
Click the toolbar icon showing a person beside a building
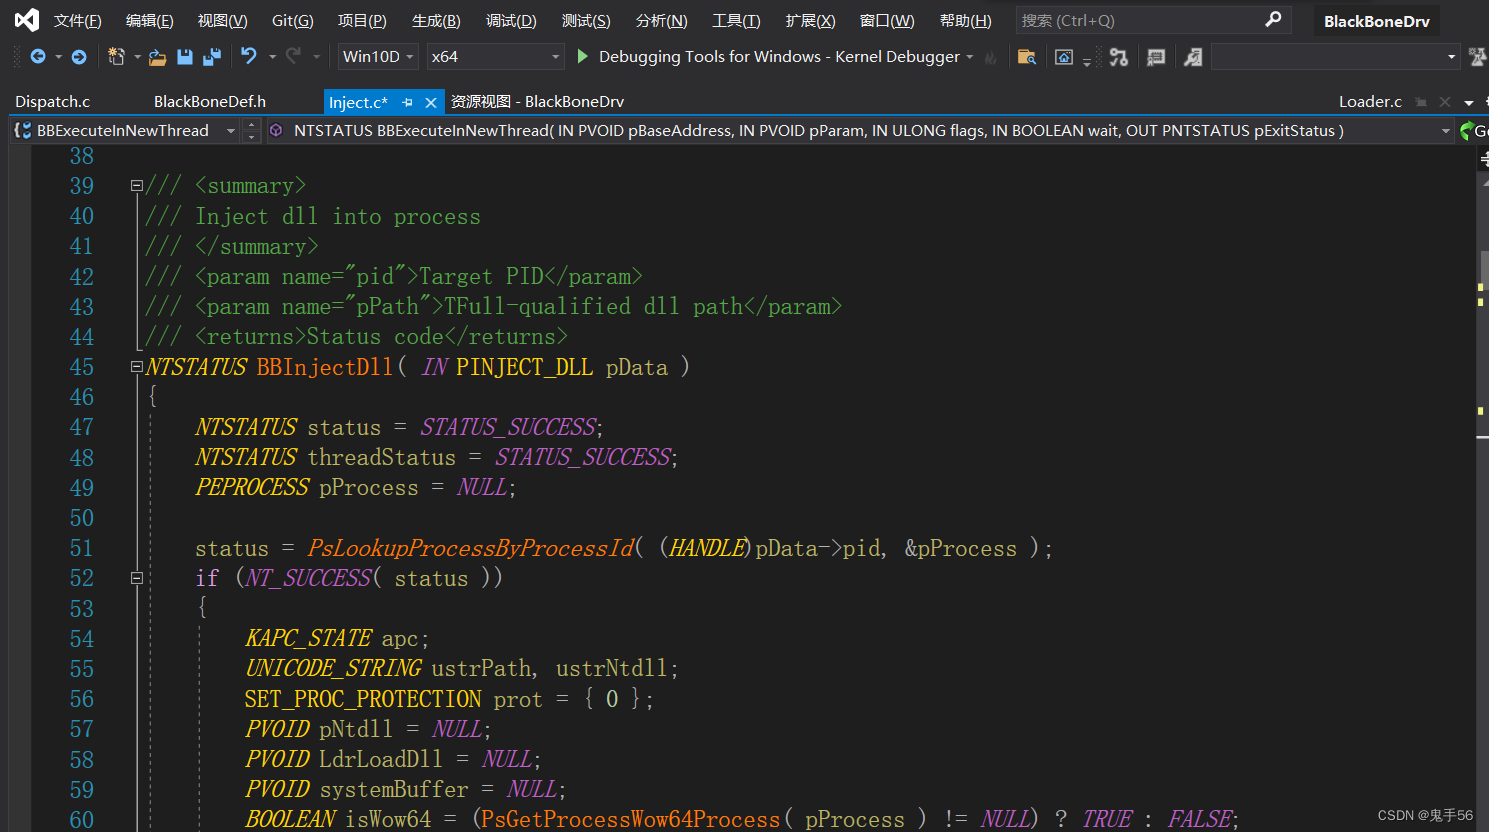1193,57
